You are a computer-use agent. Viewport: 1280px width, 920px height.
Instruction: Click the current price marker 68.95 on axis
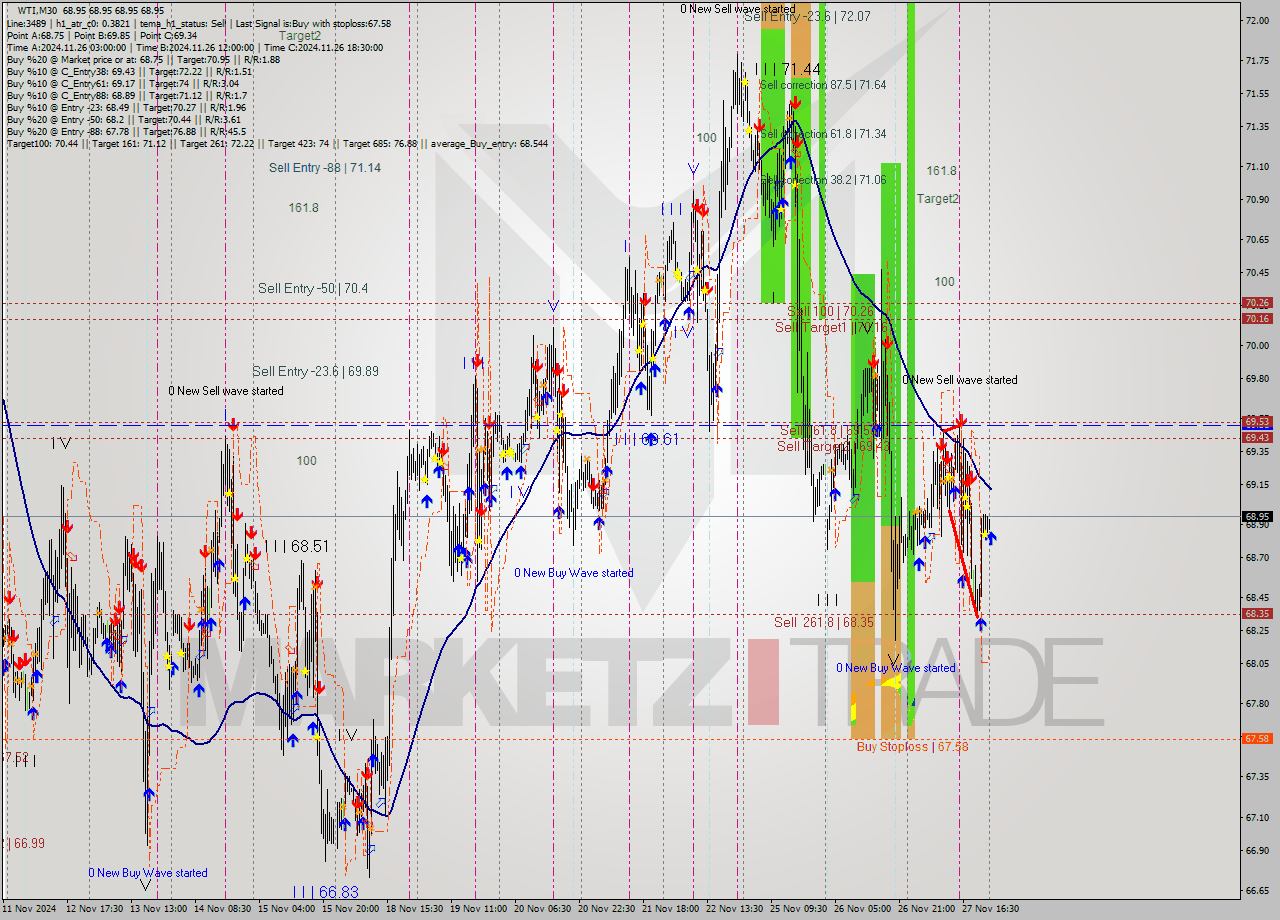tap(1257, 517)
